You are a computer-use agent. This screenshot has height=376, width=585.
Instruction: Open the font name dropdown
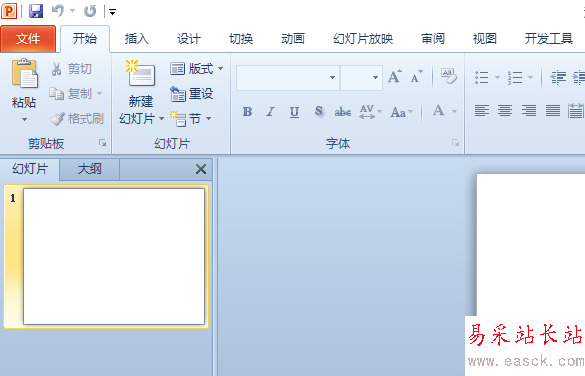(332, 78)
